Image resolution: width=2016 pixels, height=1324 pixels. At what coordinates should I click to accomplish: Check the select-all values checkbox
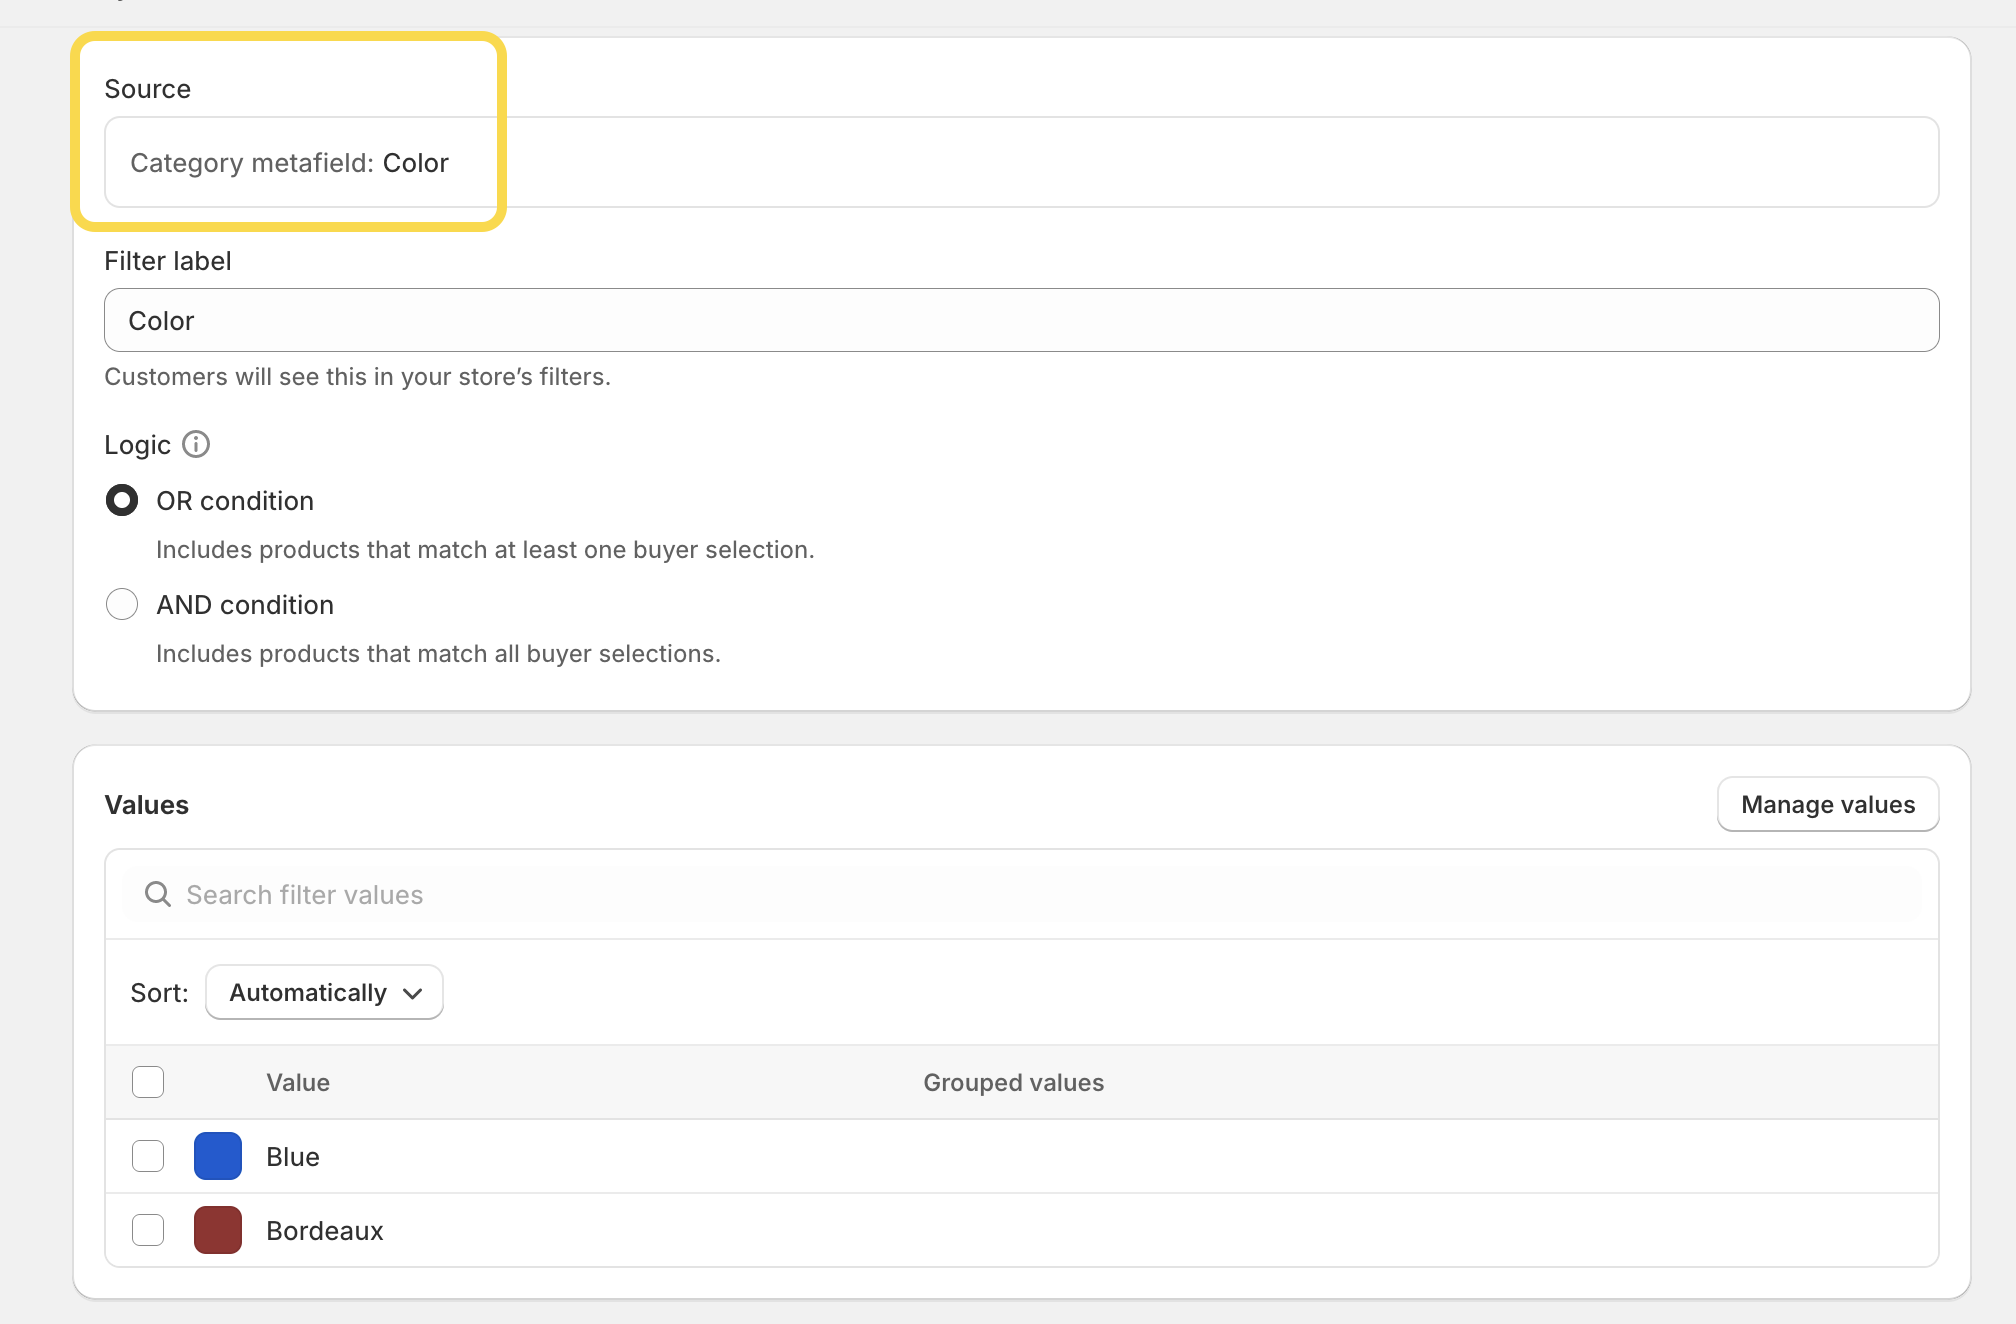click(x=148, y=1082)
